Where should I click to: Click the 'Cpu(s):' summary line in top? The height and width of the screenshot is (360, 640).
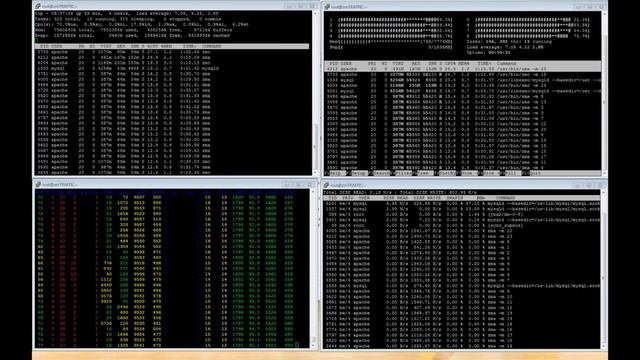(x=142, y=24)
